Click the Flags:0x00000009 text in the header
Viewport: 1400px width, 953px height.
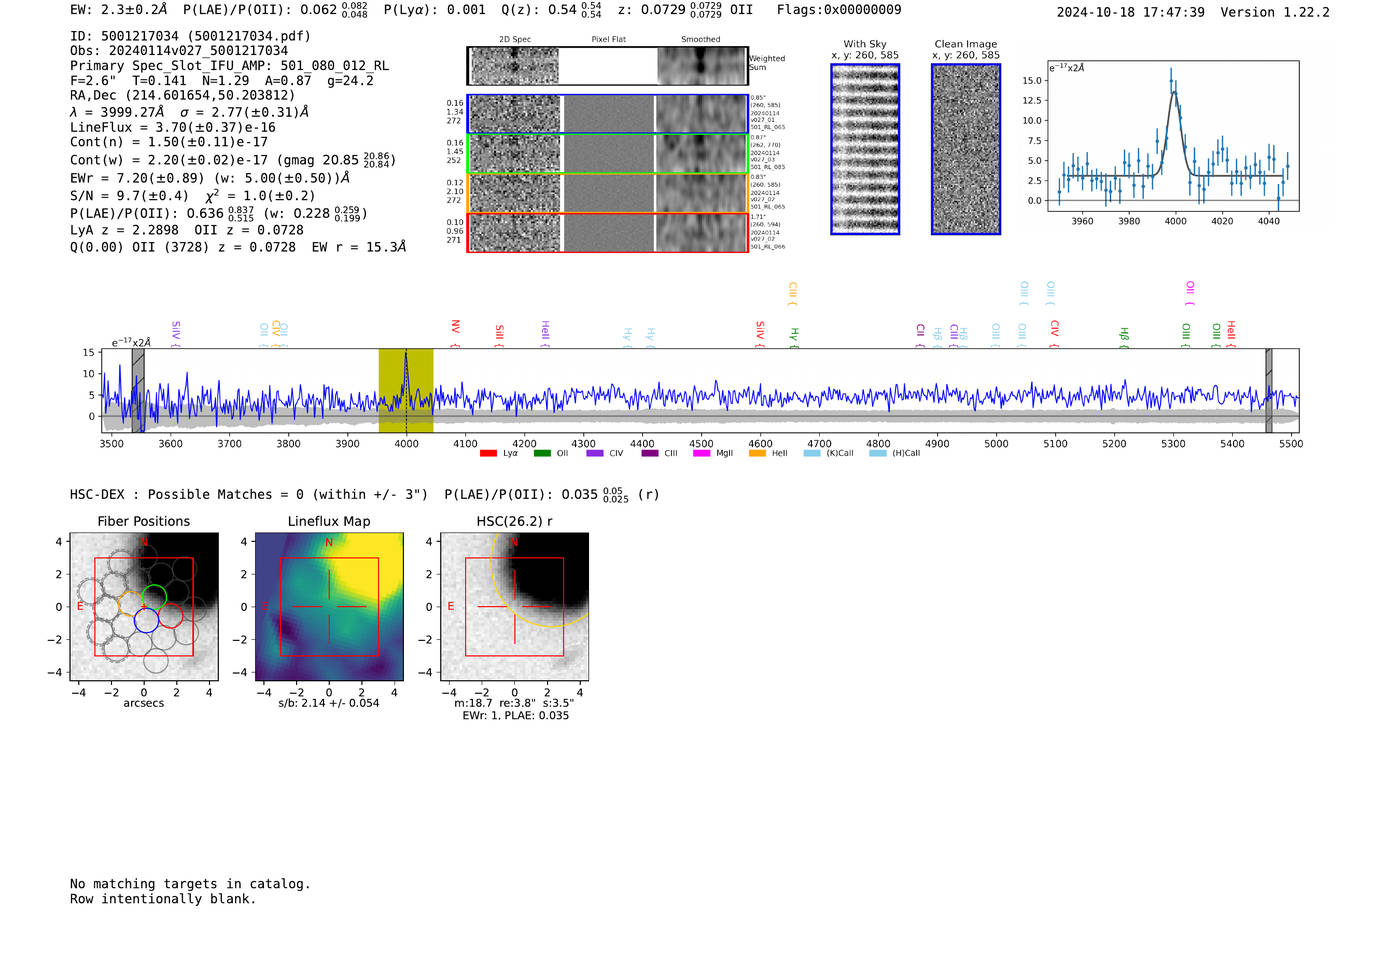click(839, 10)
